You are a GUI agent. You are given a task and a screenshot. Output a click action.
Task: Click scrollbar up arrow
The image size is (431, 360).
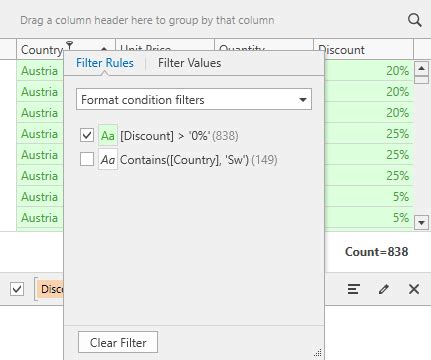[421, 69]
